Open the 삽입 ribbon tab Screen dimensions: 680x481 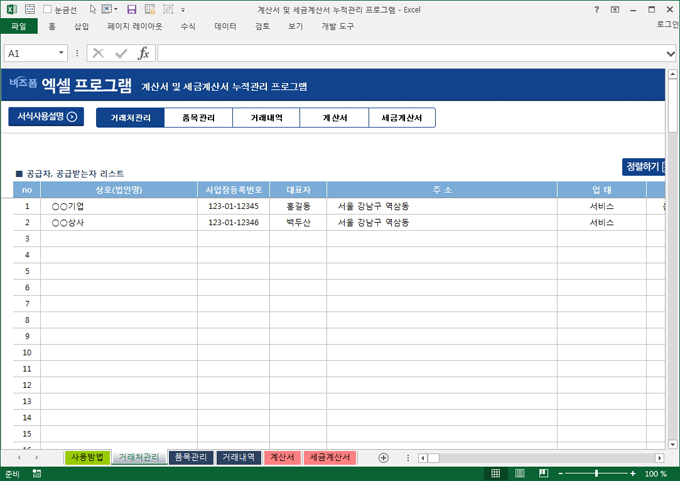pyautogui.click(x=82, y=26)
